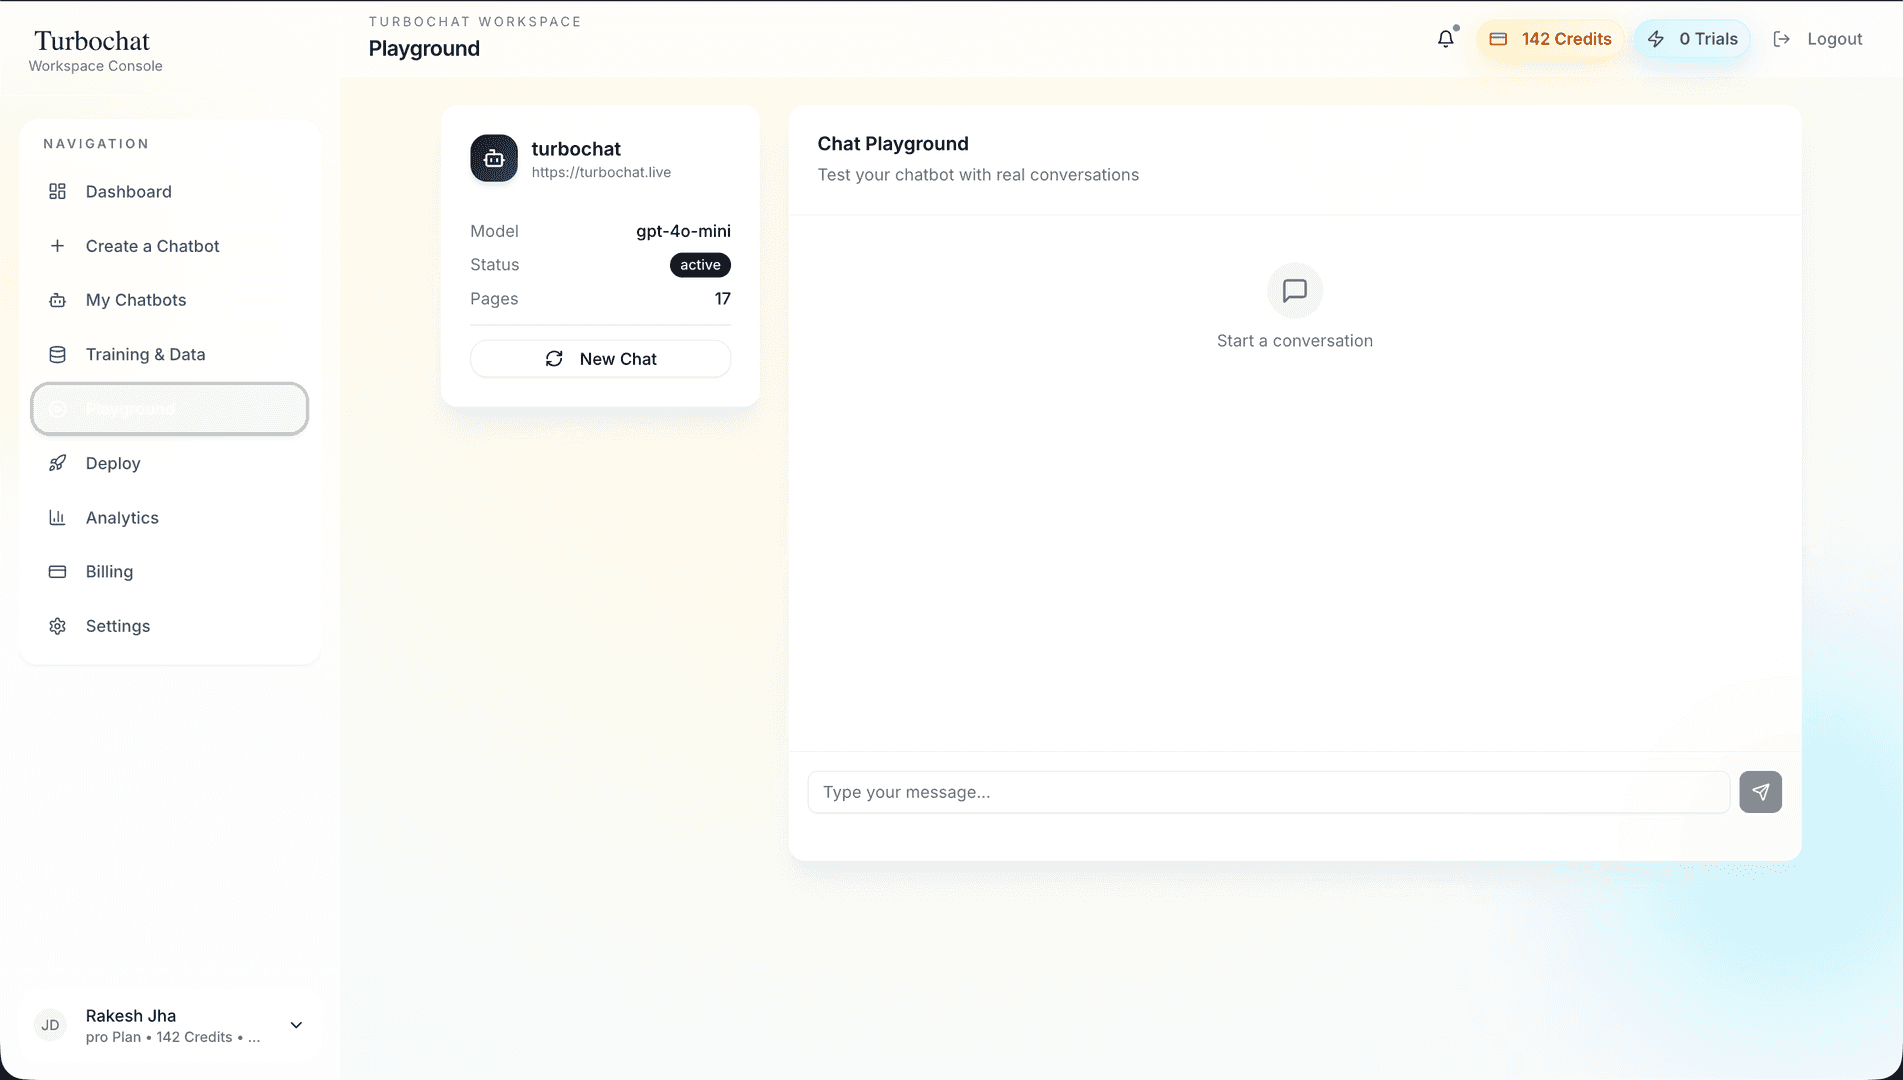
Task: Navigate to Deploy page
Action: click(x=169, y=463)
